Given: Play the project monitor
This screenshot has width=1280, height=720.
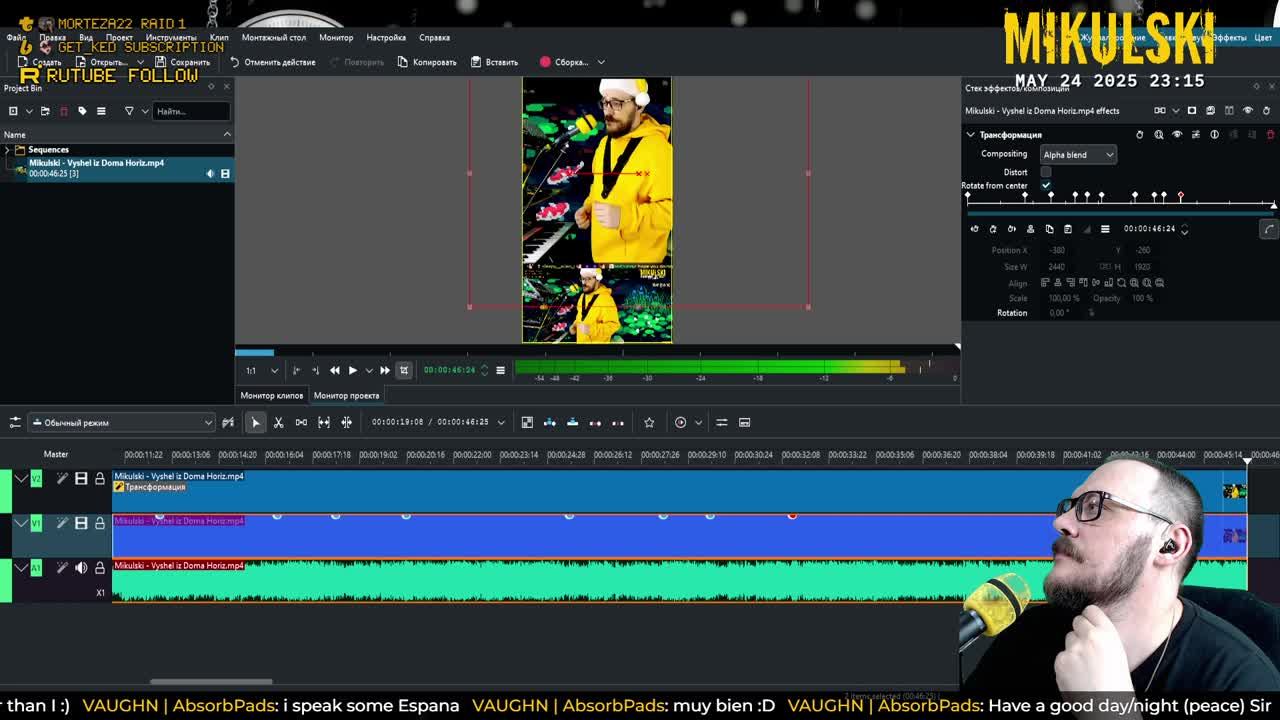Looking at the screenshot, I should tap(352, 370).
